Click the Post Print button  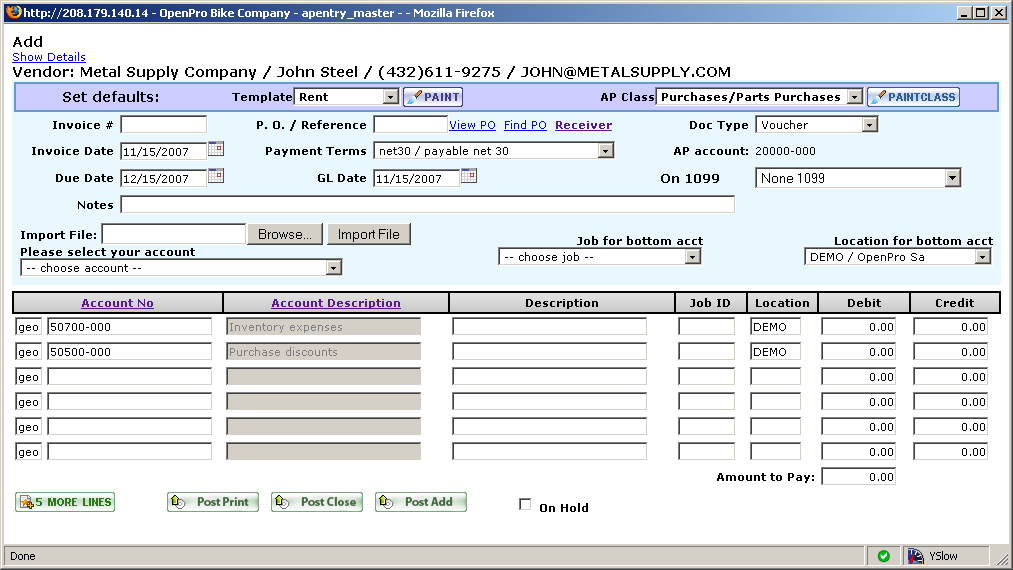click(213, 502)
